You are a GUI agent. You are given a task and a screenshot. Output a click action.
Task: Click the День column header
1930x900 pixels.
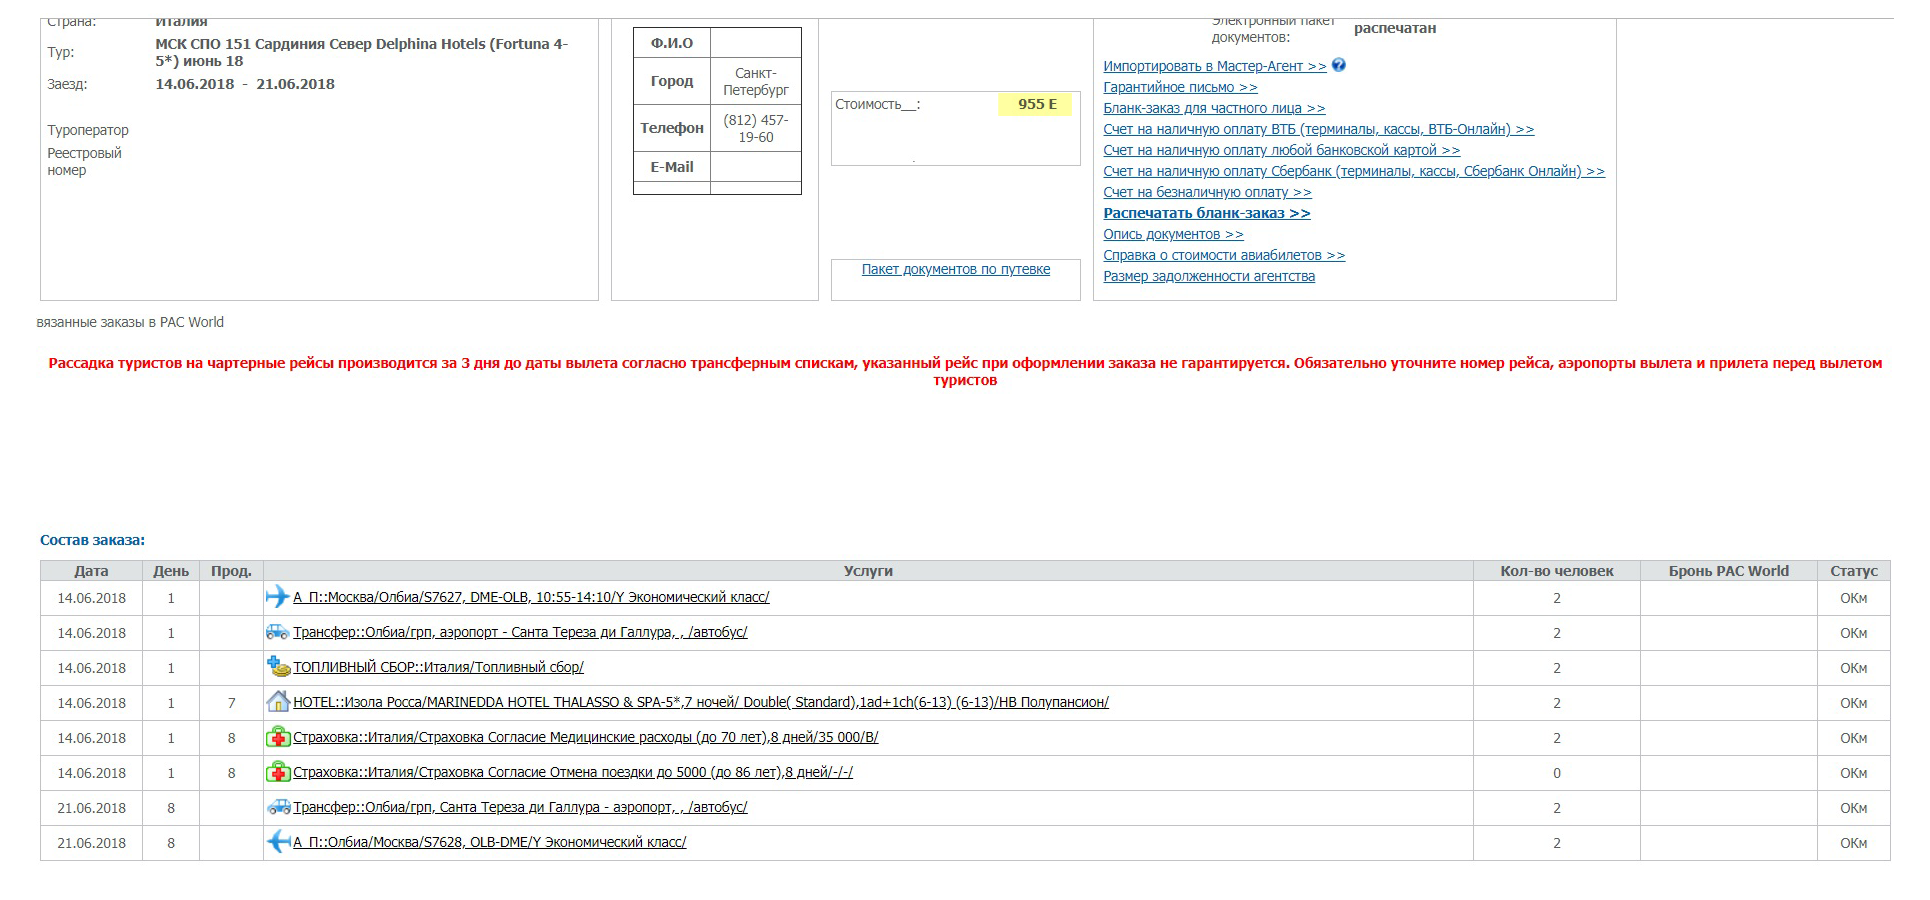171,571
